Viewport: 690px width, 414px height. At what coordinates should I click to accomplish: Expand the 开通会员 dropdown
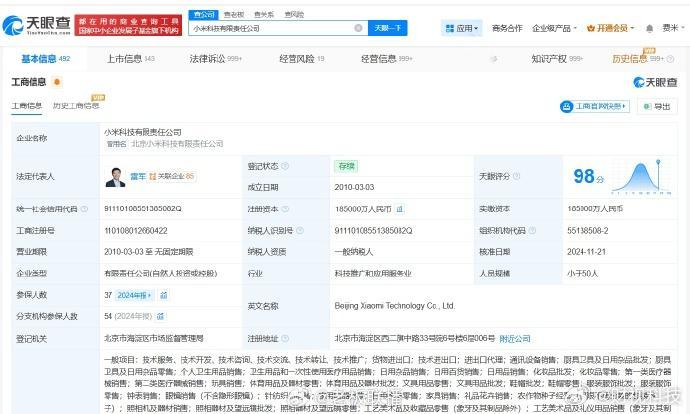coord(610,29)
